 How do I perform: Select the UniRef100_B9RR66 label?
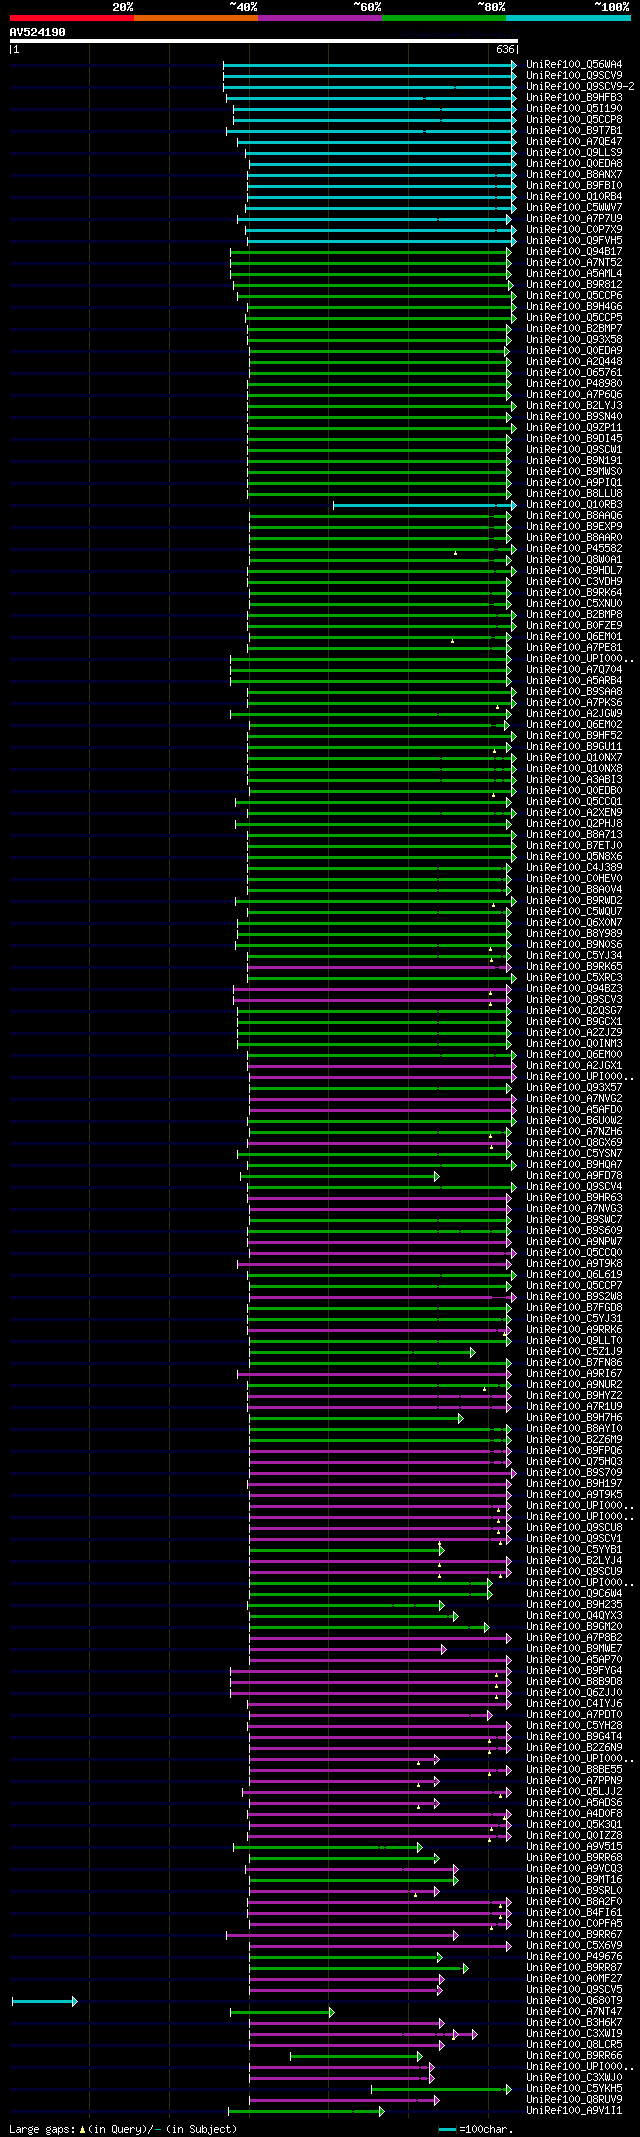(x=574, y=2055)
